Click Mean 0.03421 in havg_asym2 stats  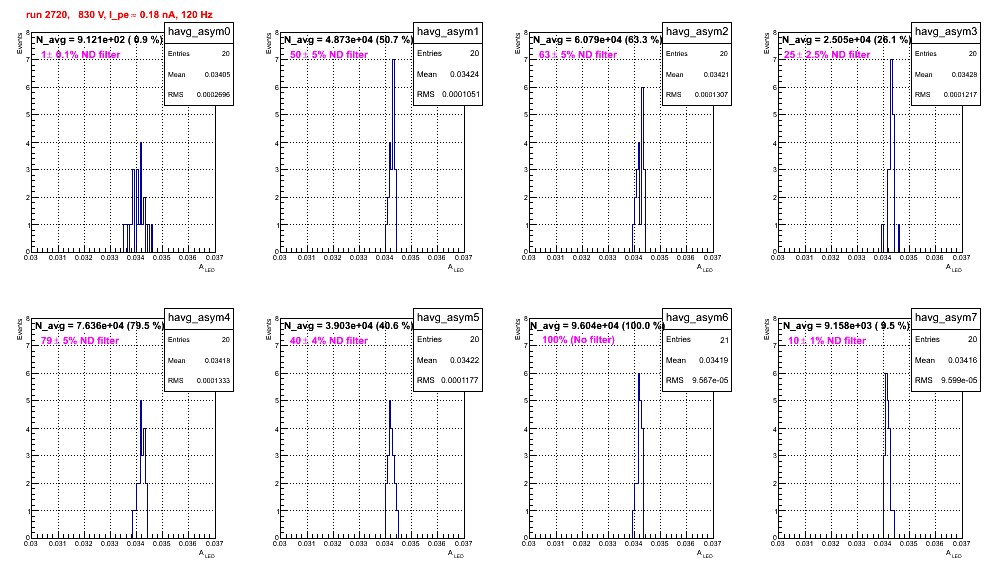[697, 74]
